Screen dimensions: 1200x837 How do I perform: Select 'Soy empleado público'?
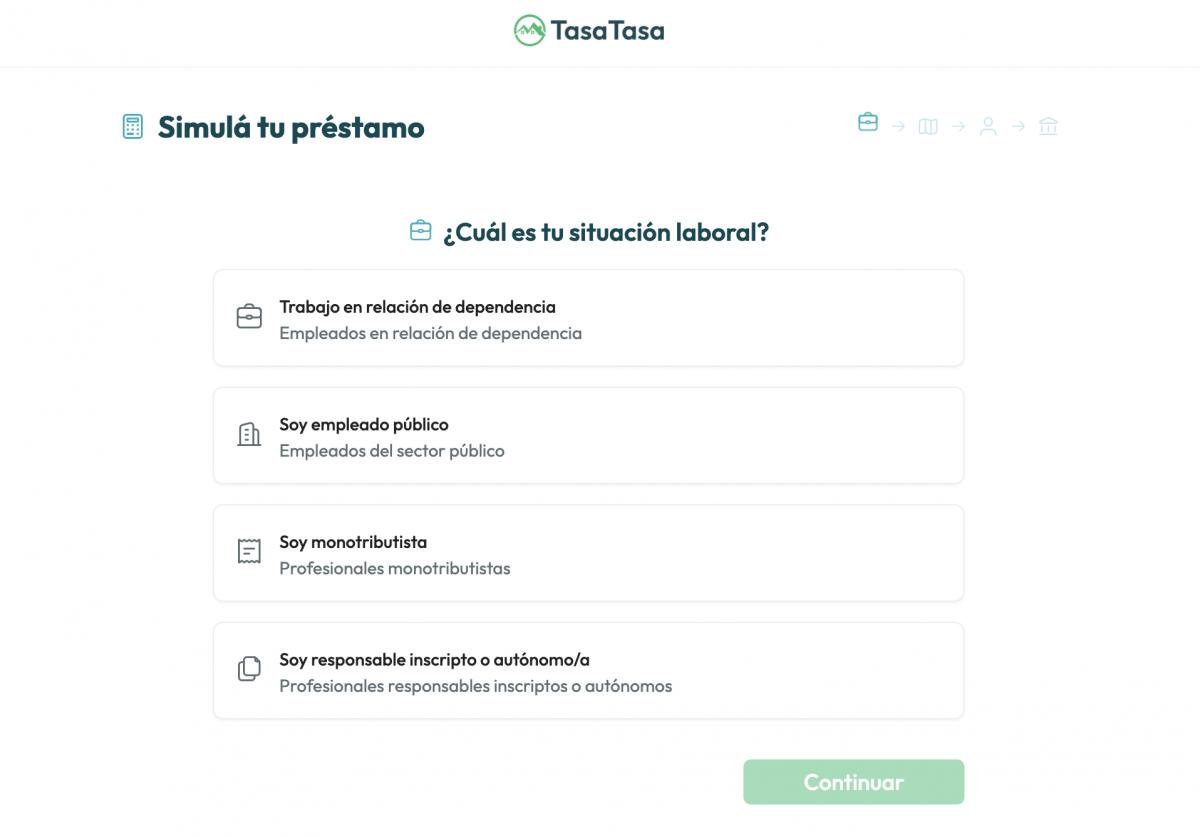[x=587, y=434]
